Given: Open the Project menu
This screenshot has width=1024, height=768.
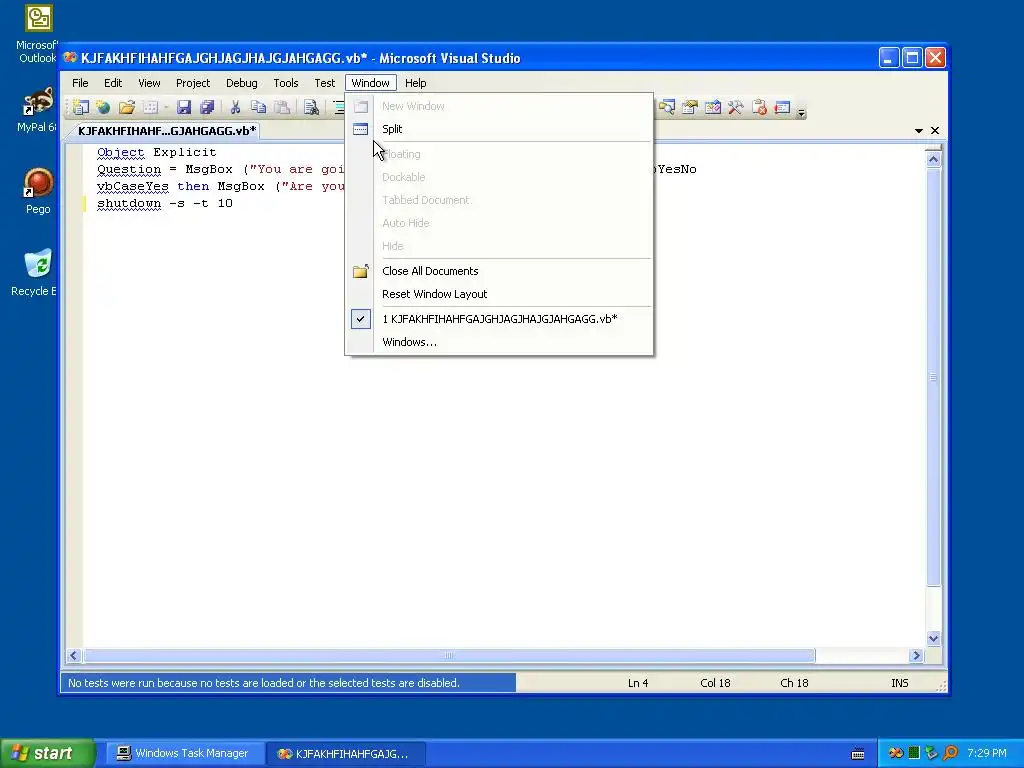Looking at the screenshot, I should (x=193, y=83).
